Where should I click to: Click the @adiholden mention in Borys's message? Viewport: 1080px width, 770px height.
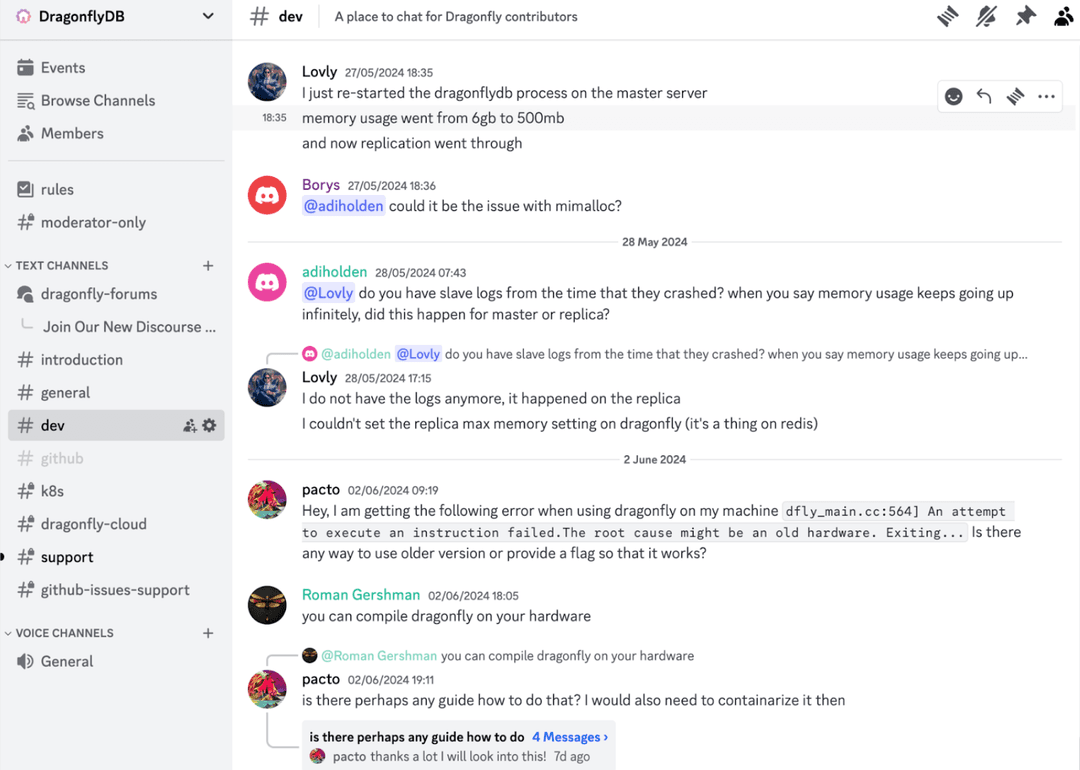343,206
